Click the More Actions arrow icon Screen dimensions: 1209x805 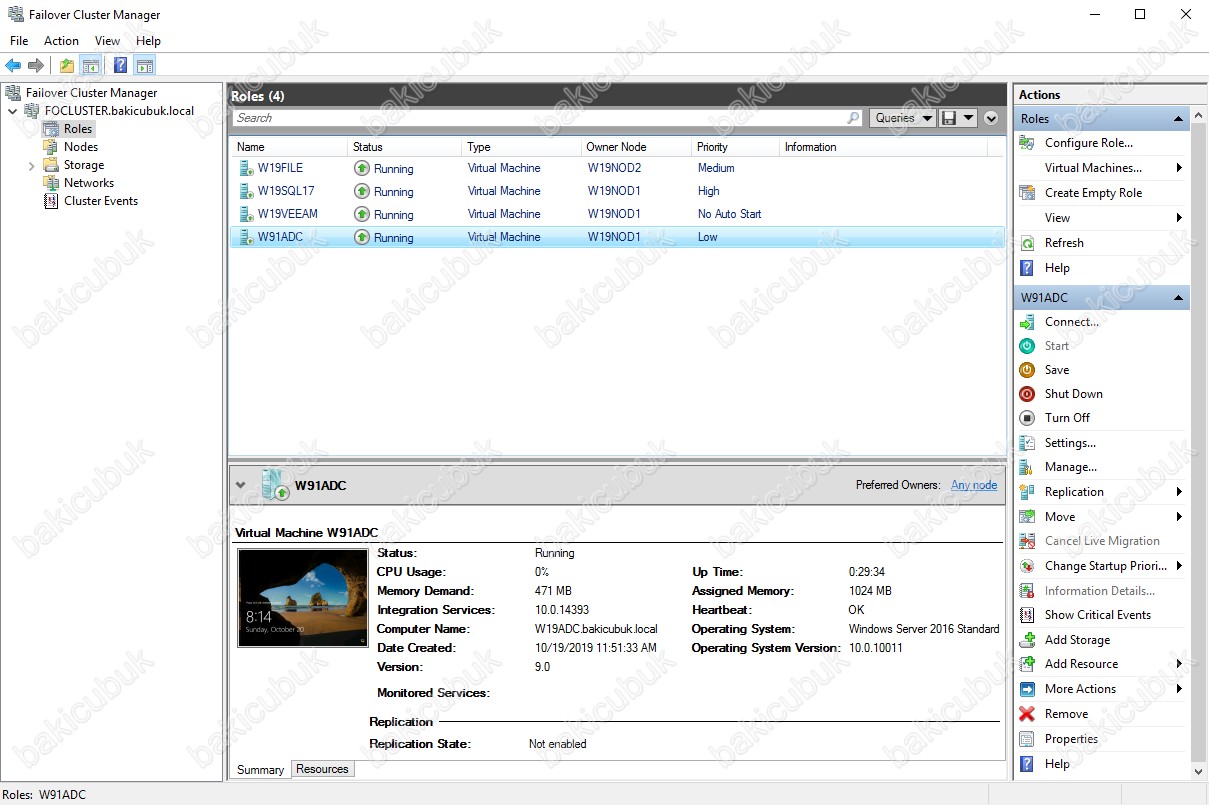tap(1027, 689)
